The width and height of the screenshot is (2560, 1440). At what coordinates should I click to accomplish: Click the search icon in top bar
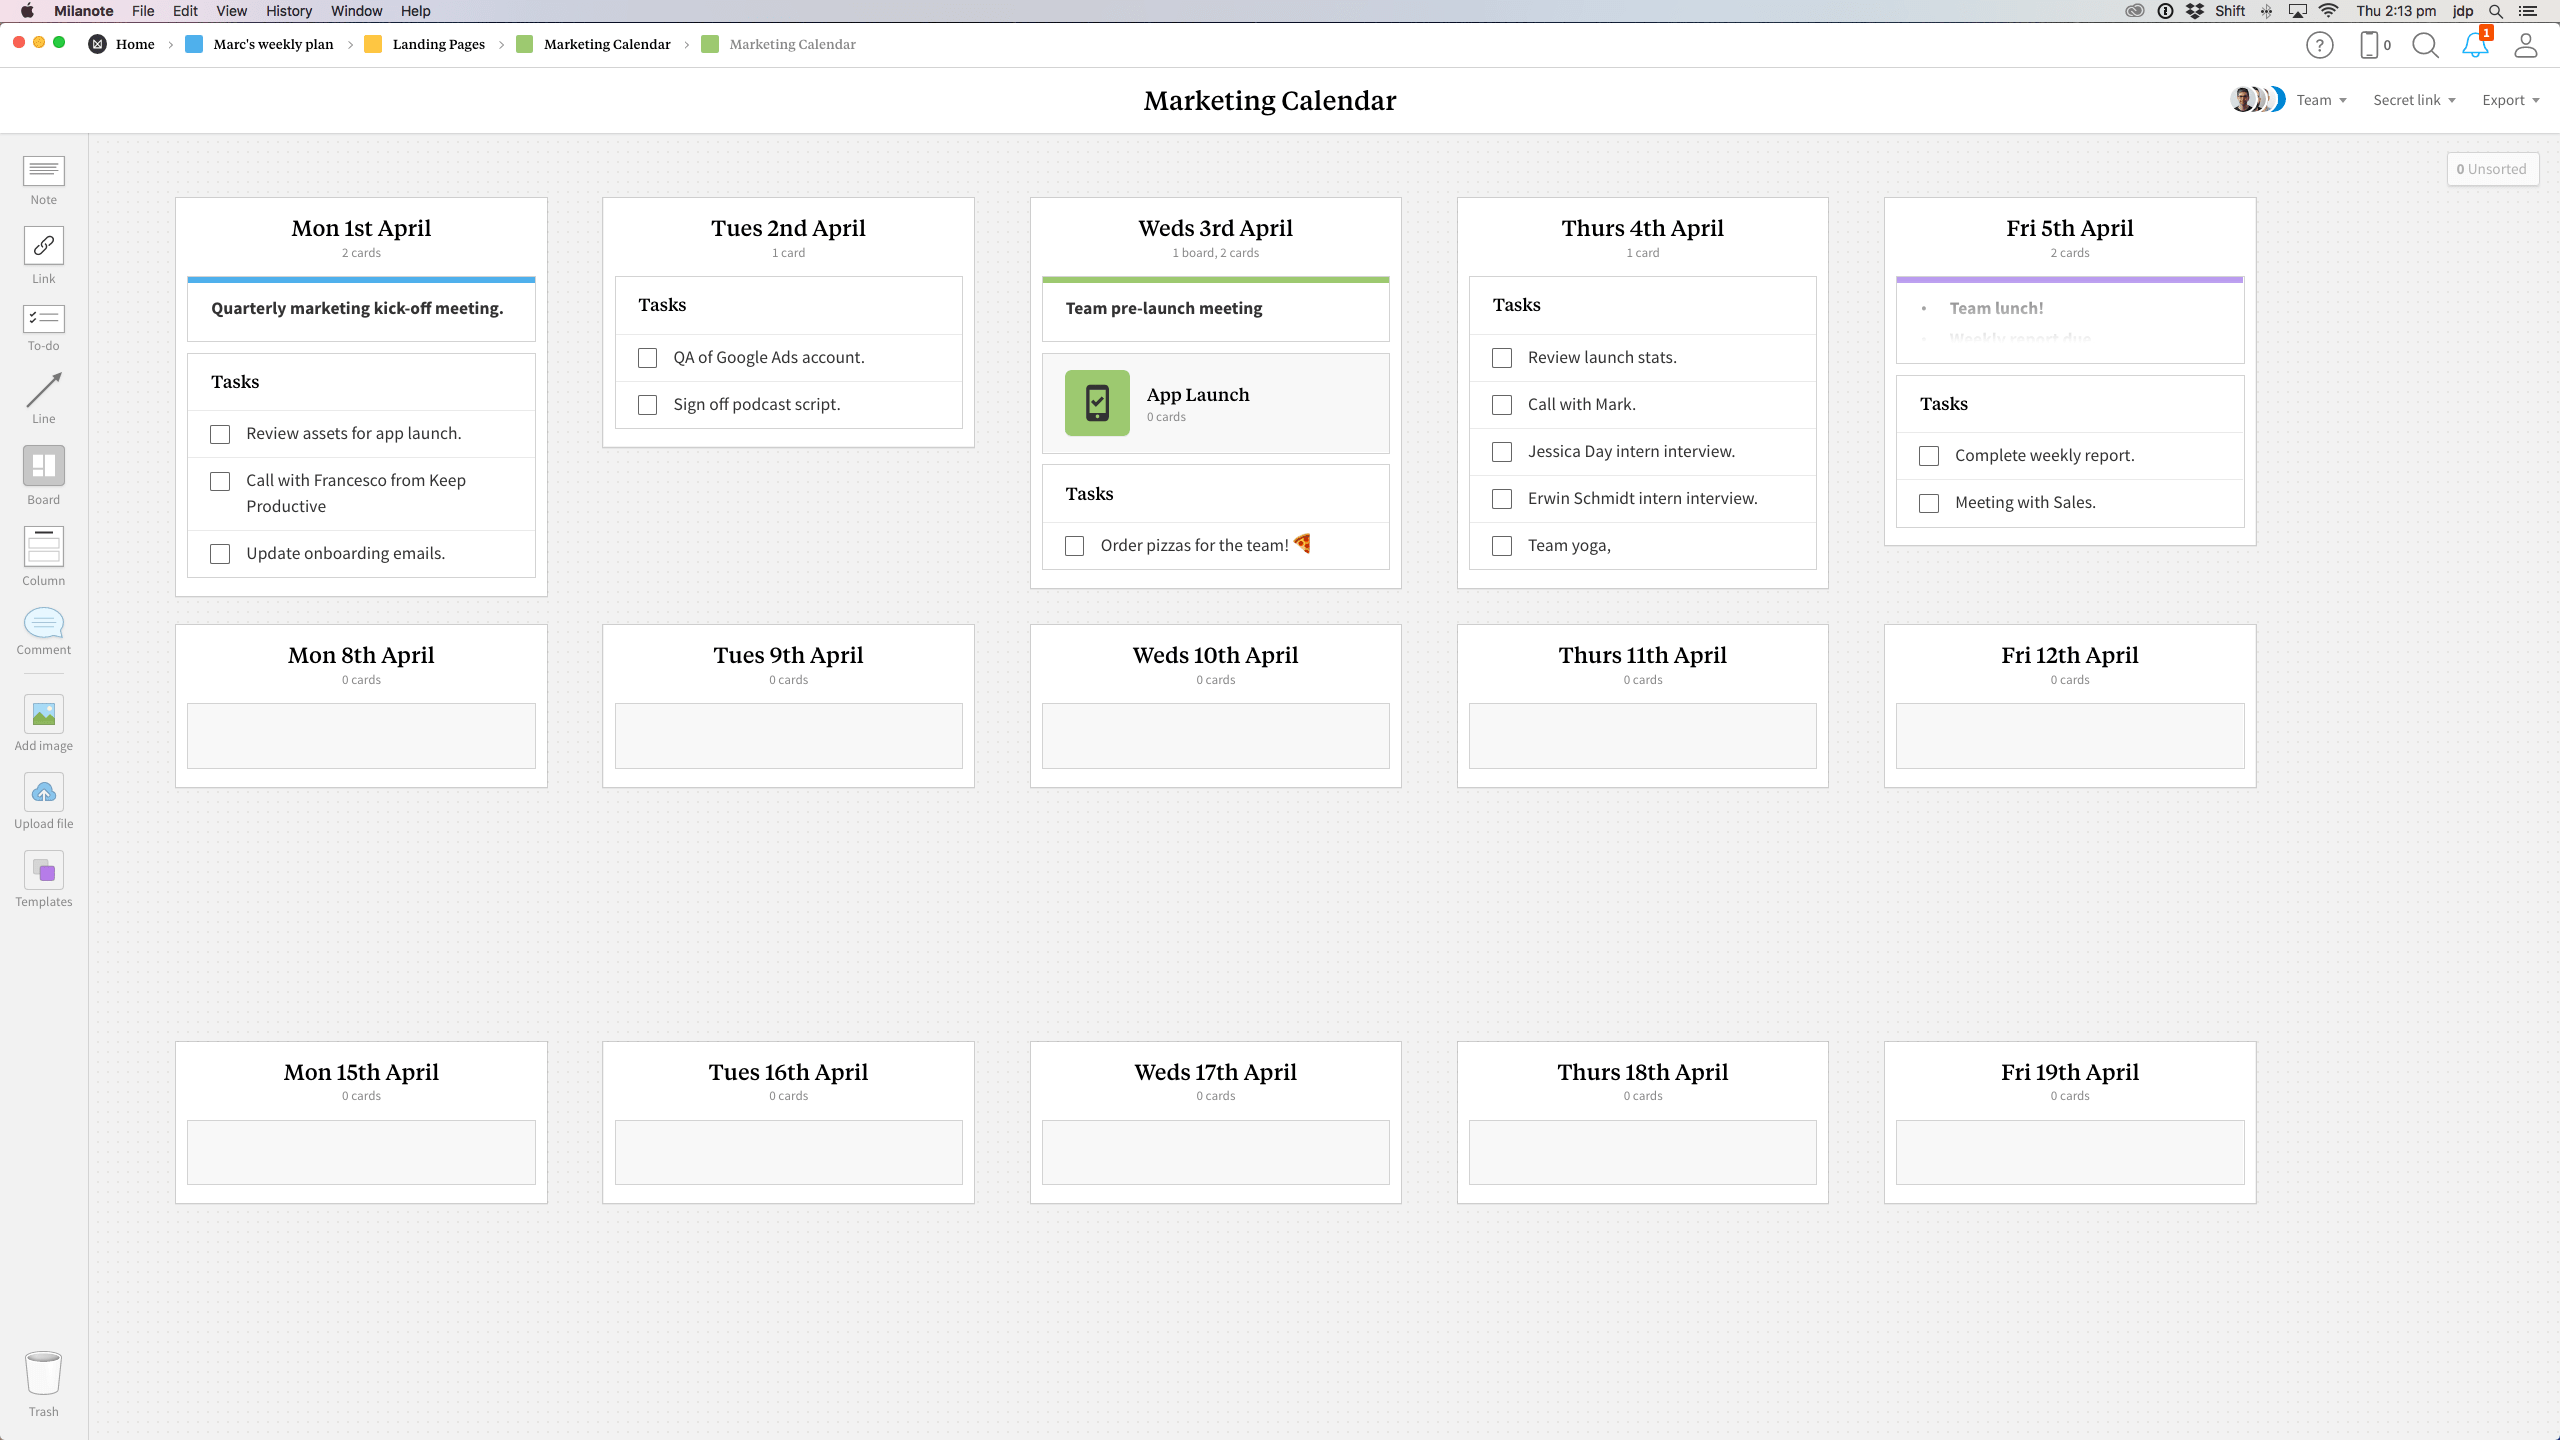2426,46
